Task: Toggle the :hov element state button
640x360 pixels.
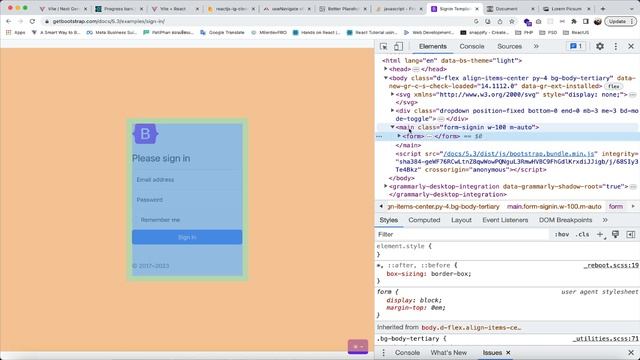Action: [562, 234]
